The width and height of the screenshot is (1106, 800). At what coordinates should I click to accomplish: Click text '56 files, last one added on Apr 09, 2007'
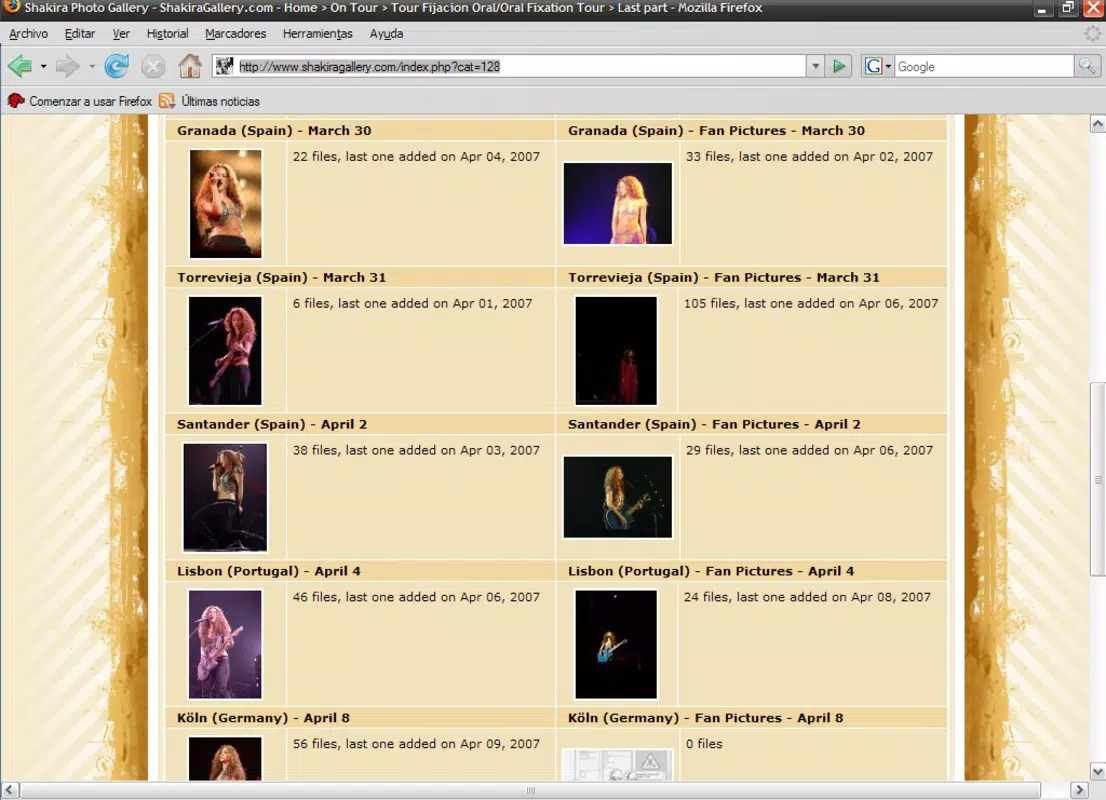(416, 744)
